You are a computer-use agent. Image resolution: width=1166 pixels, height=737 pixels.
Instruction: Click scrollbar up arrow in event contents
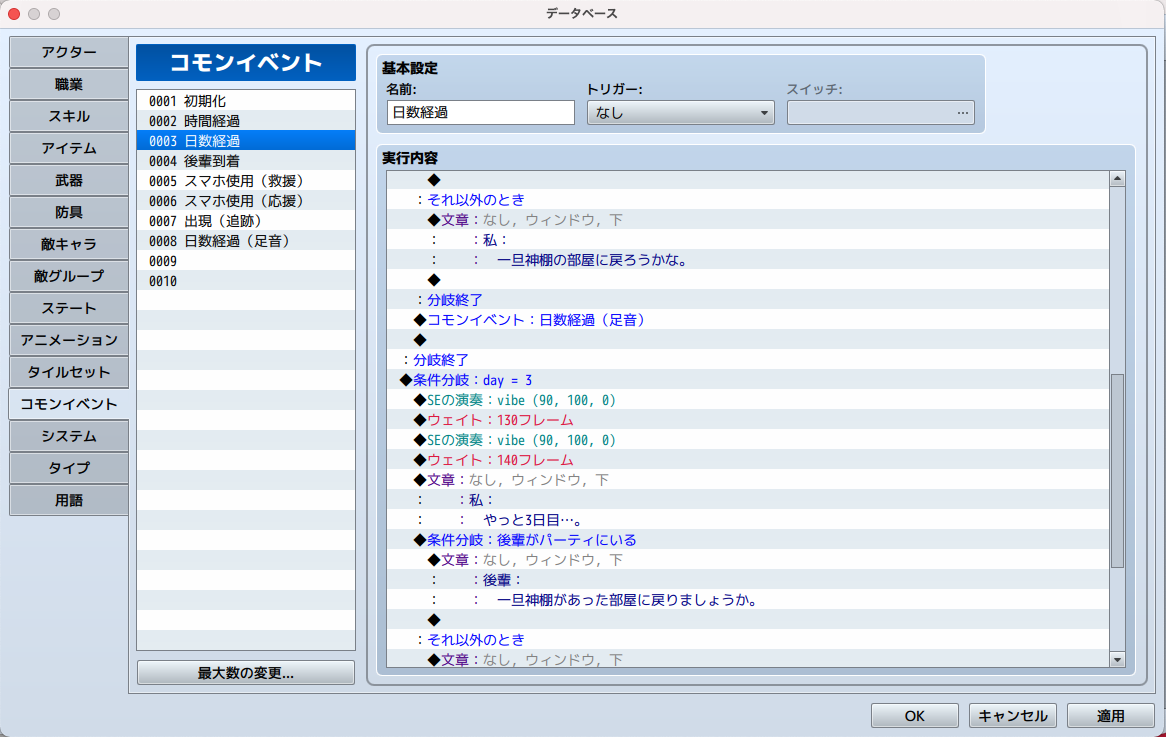pyautogui.click(x=1117, y=179)
